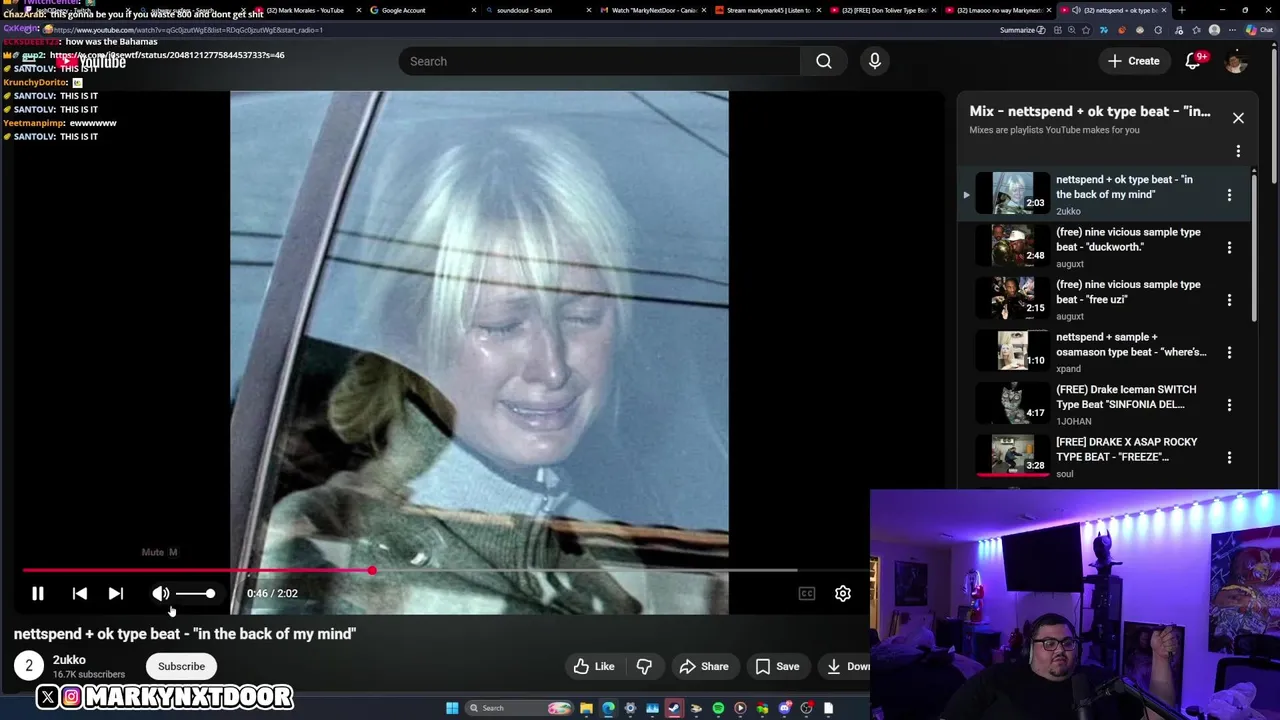The image size is (1280, 720).
Task: Switch to Watch "MarkyNextDoor" tab
Action: coord(653,10)
